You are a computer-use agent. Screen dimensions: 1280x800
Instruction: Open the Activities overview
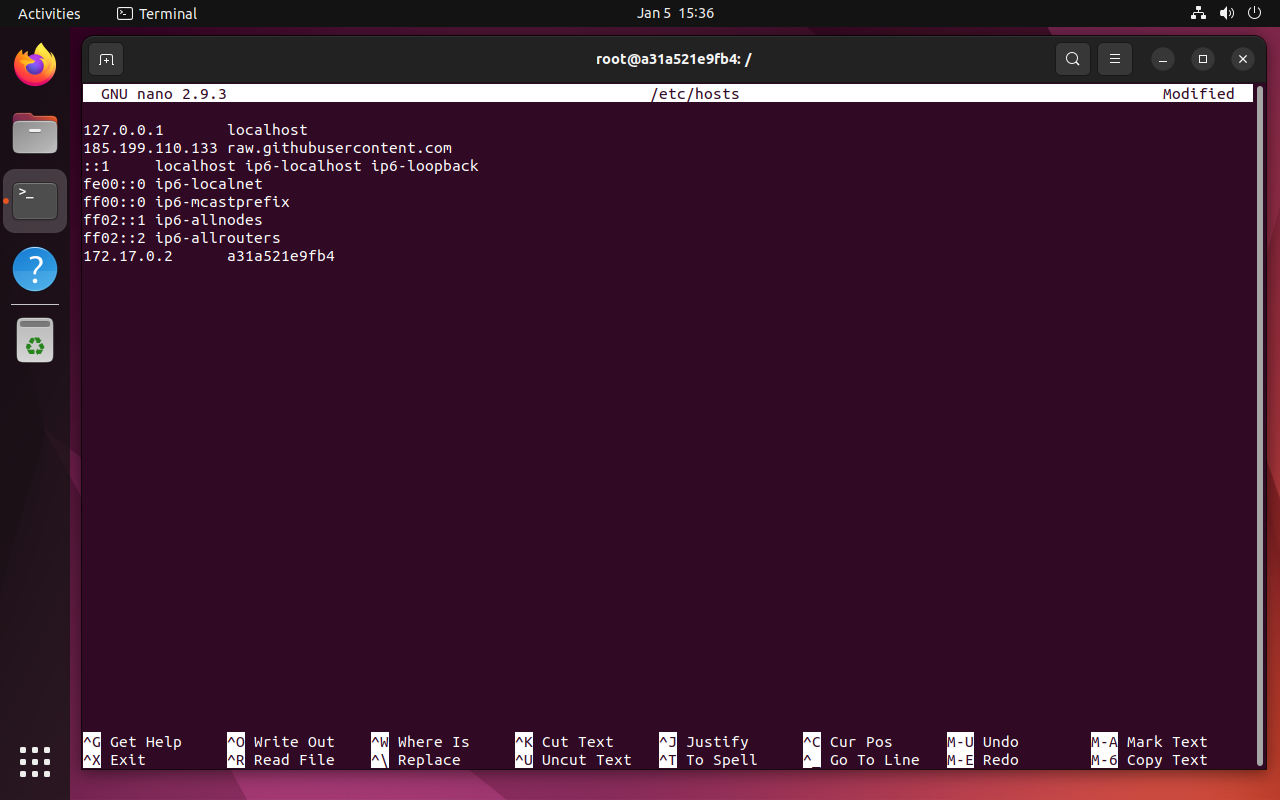pyautogui.click(x=49, y=13)
